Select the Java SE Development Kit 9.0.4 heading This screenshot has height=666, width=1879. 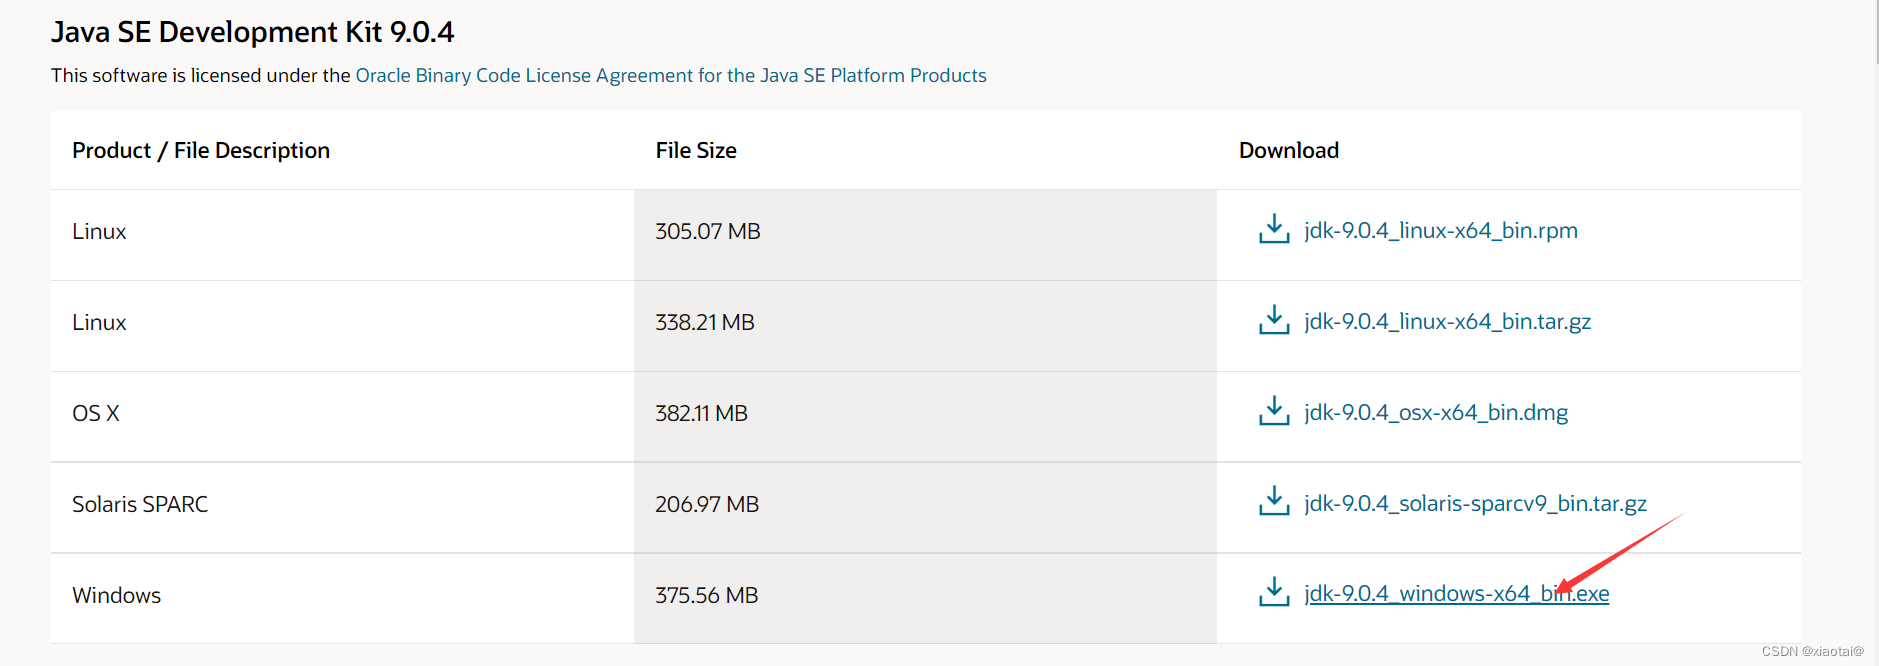coord(252,32)
